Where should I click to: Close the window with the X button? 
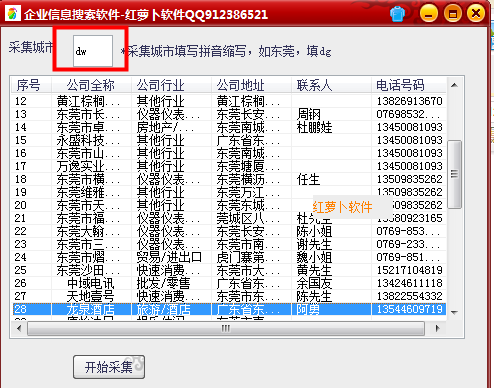476,14
